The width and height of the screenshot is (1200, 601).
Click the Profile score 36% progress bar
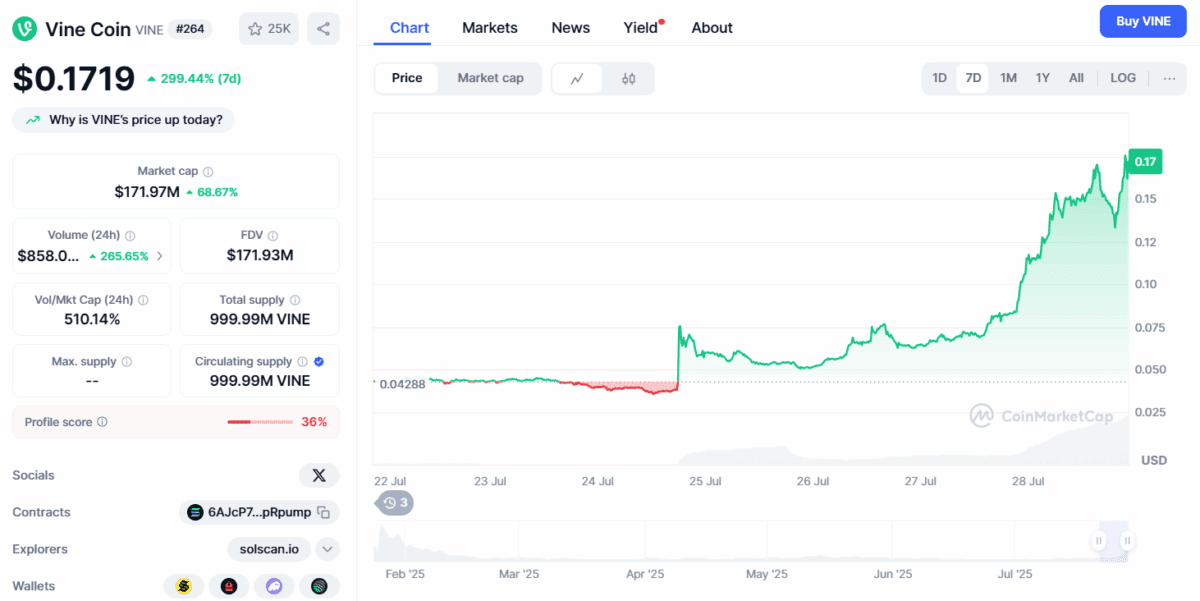259,422
